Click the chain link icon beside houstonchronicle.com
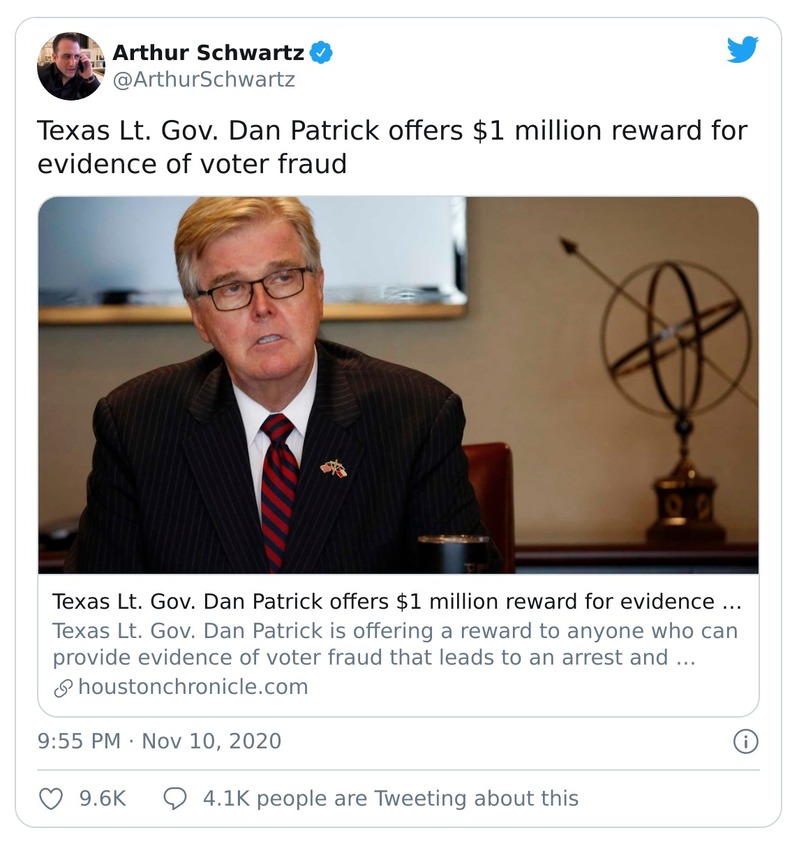 pos(62,687)
